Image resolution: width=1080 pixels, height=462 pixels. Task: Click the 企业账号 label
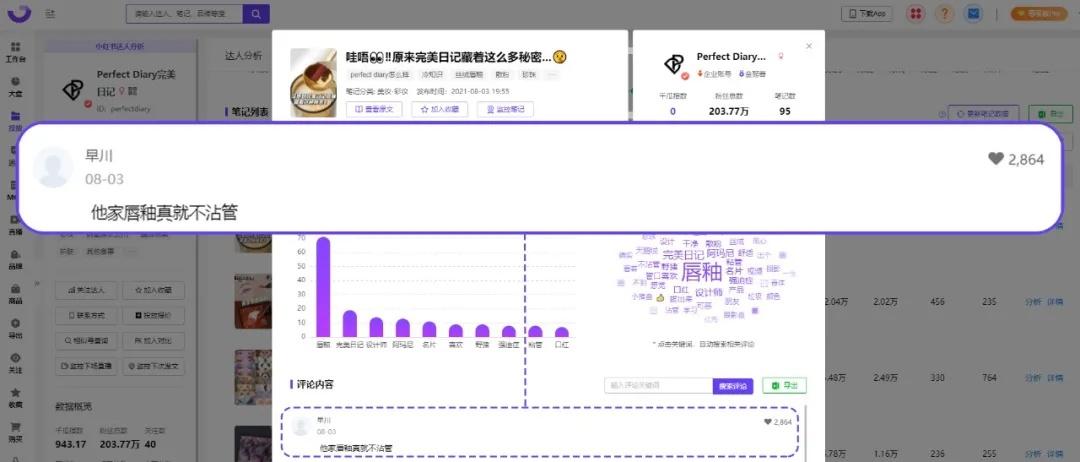coord(716,74)
